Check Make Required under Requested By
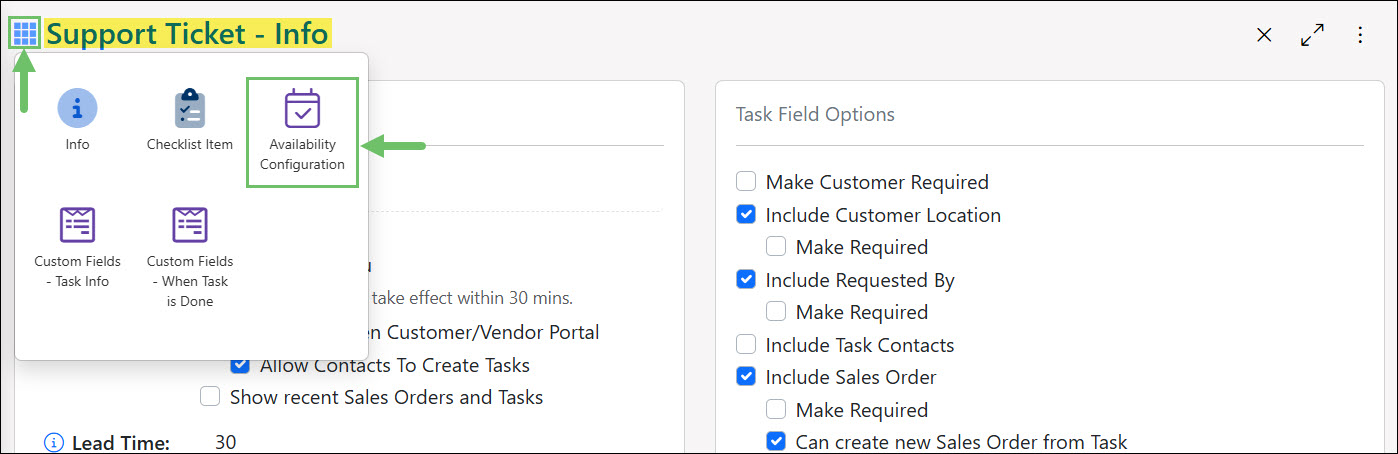The width and height of the screenshot is (1398, 454). 776,312
